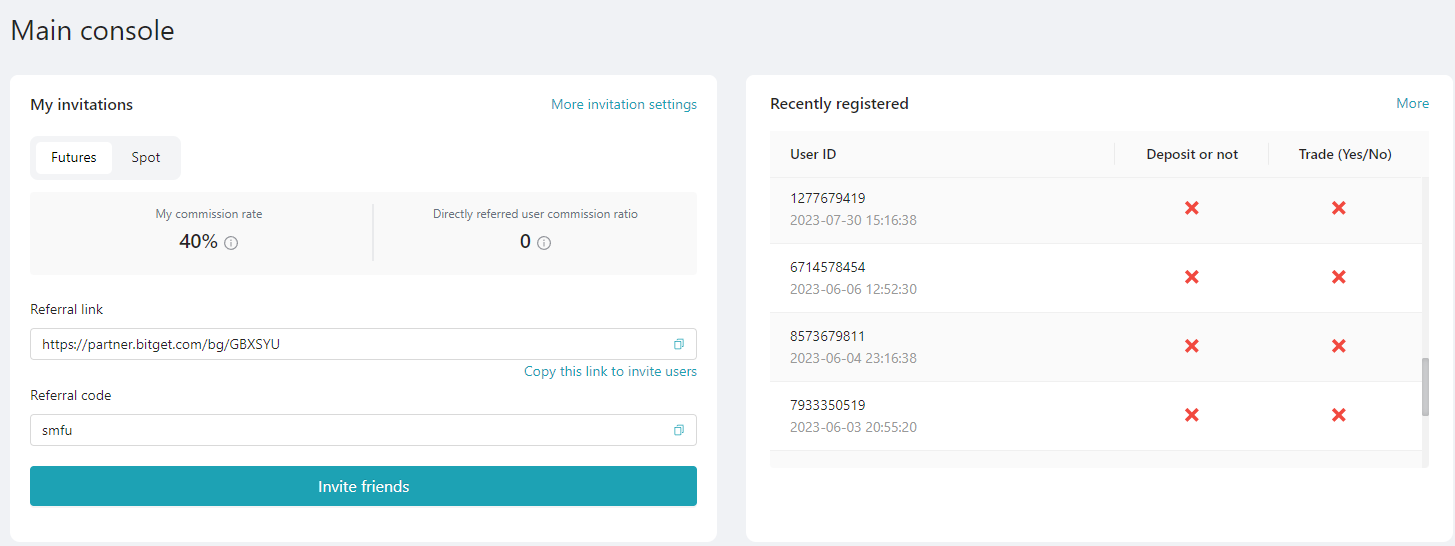
Task: Click the referral link text field
Action: click(x=363, y=344)
